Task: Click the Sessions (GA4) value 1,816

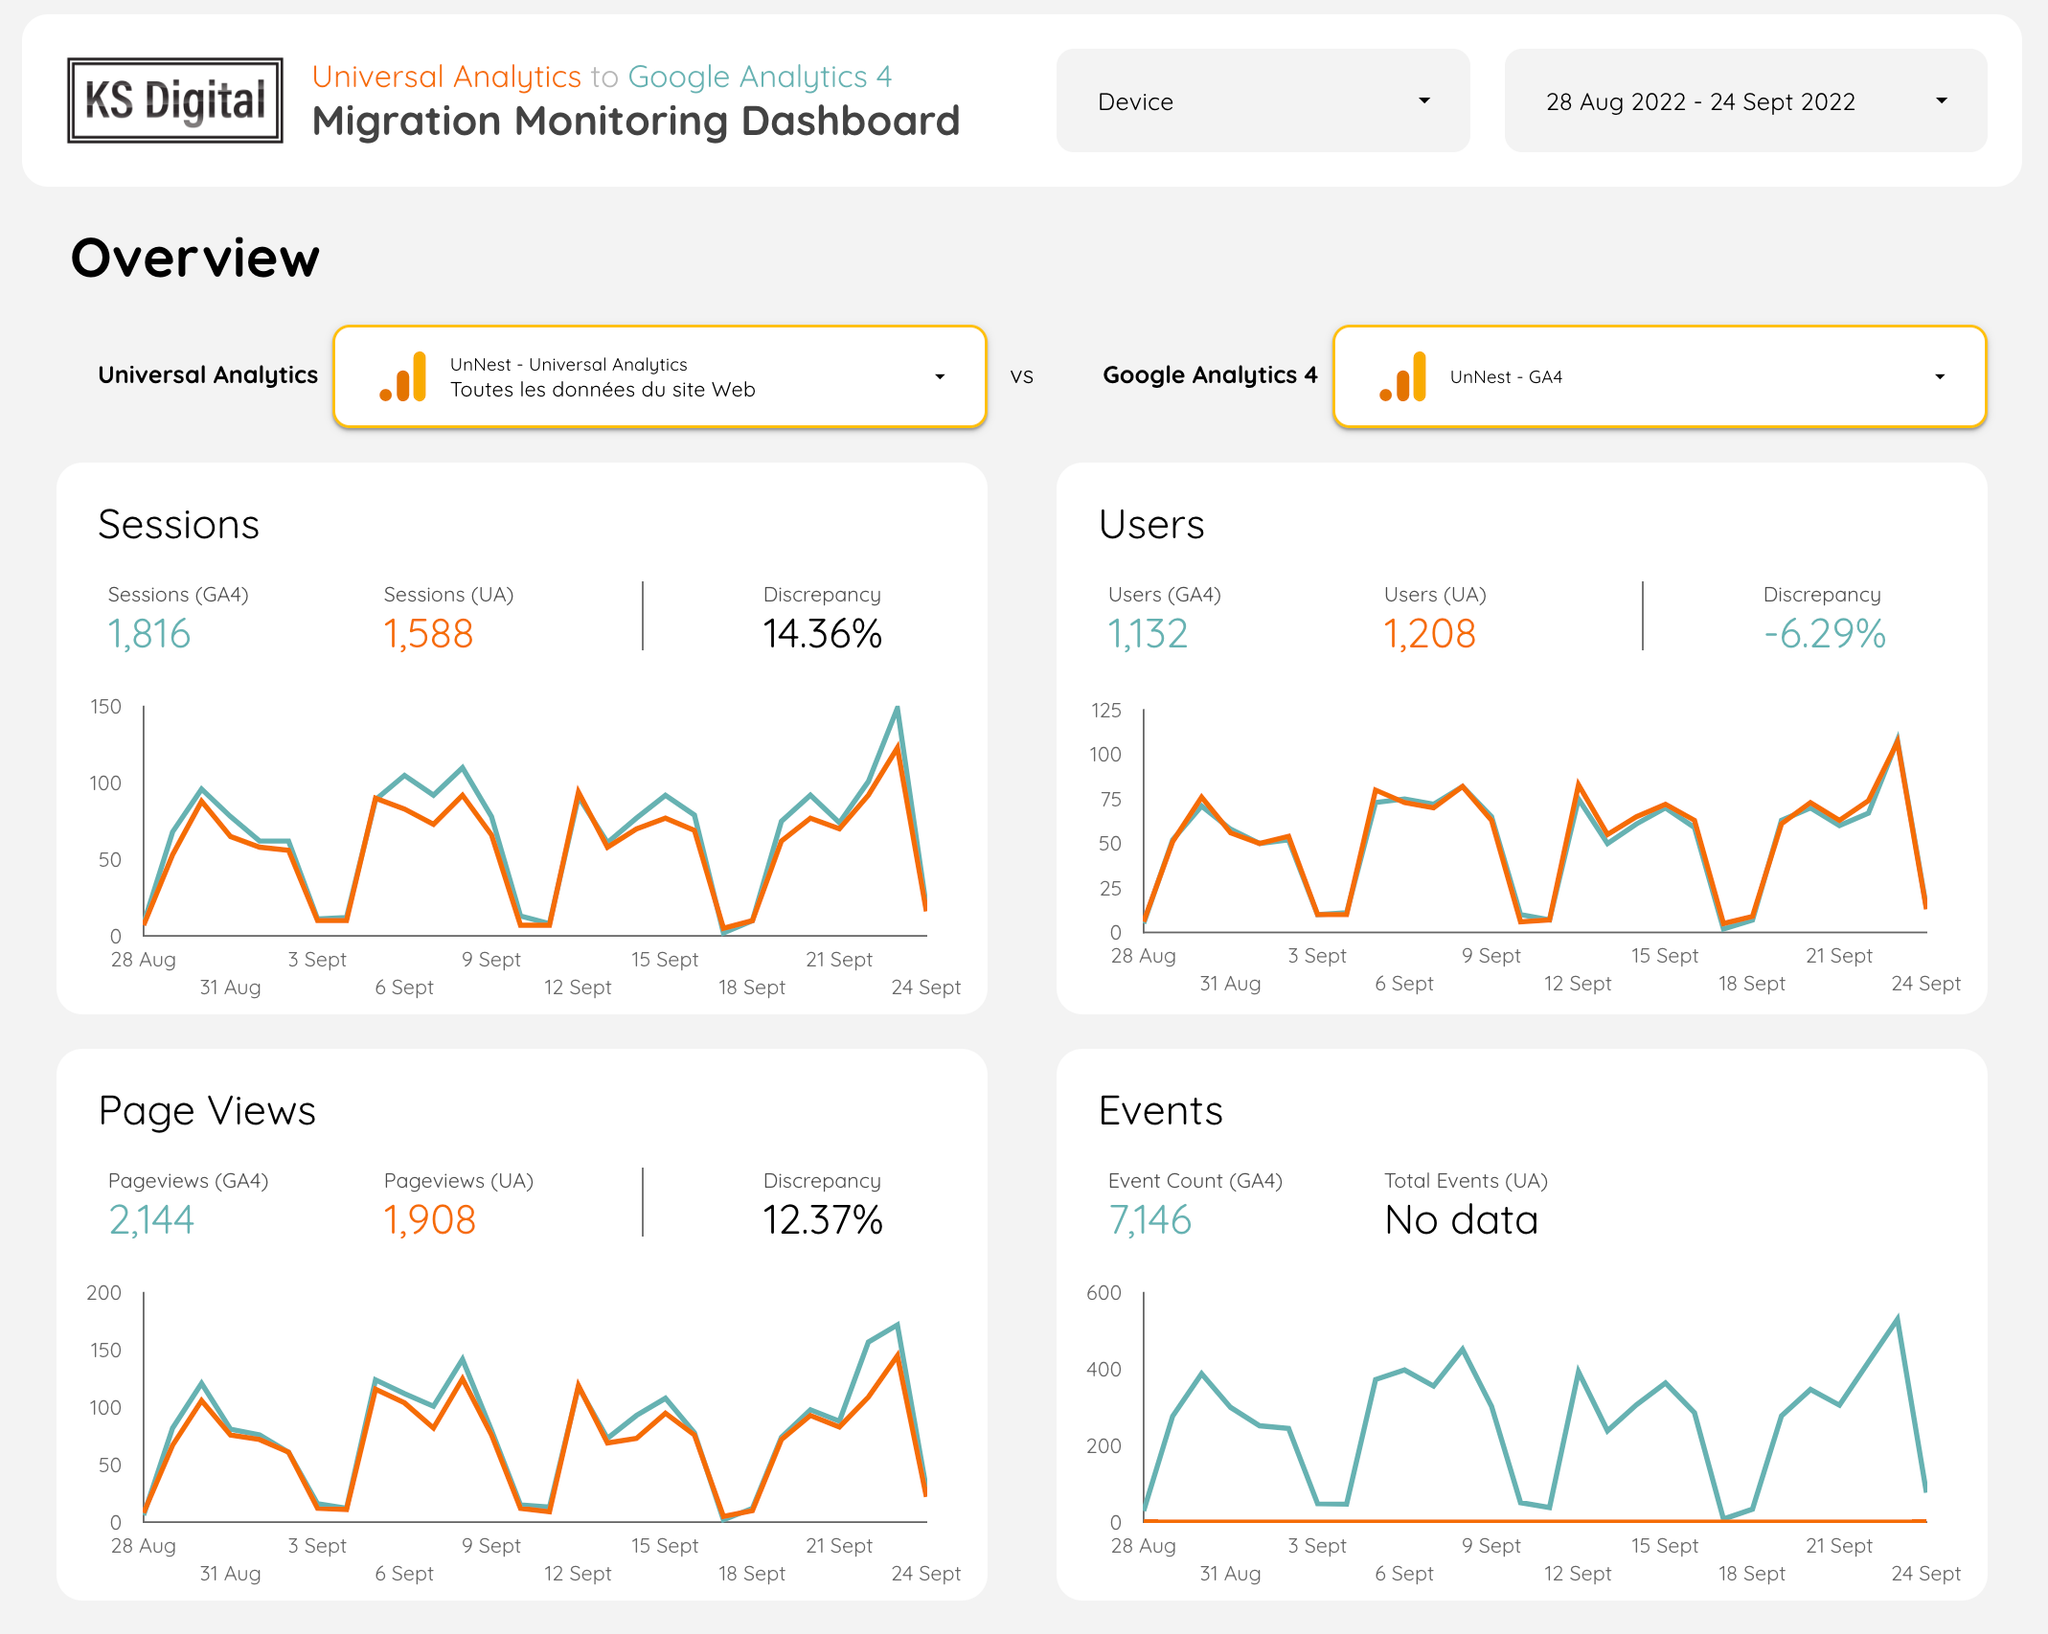Action: pyautogui.click(x=149, y=634)
